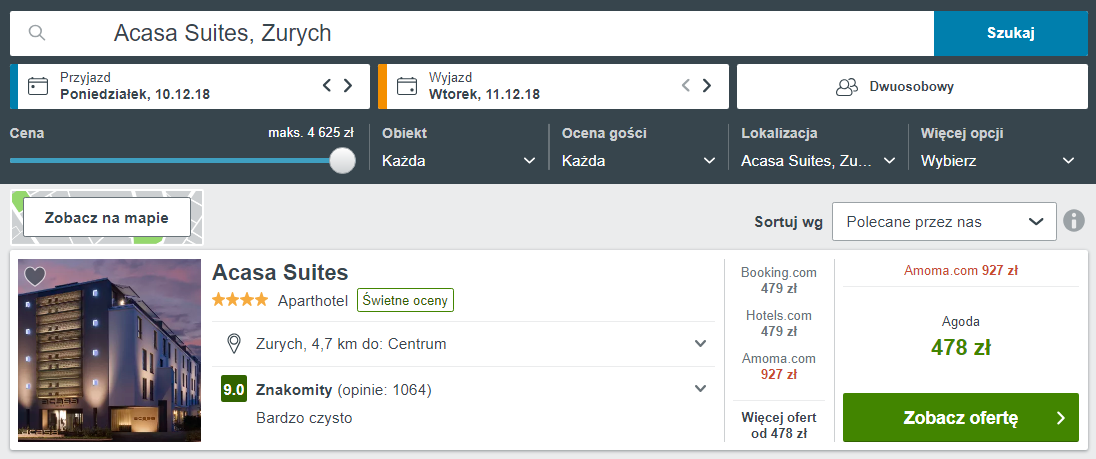Image resolution: width=1096 pixels, height=459 pixels.
Task: Go to previous check-in date
Action: (x=327, y=86)
